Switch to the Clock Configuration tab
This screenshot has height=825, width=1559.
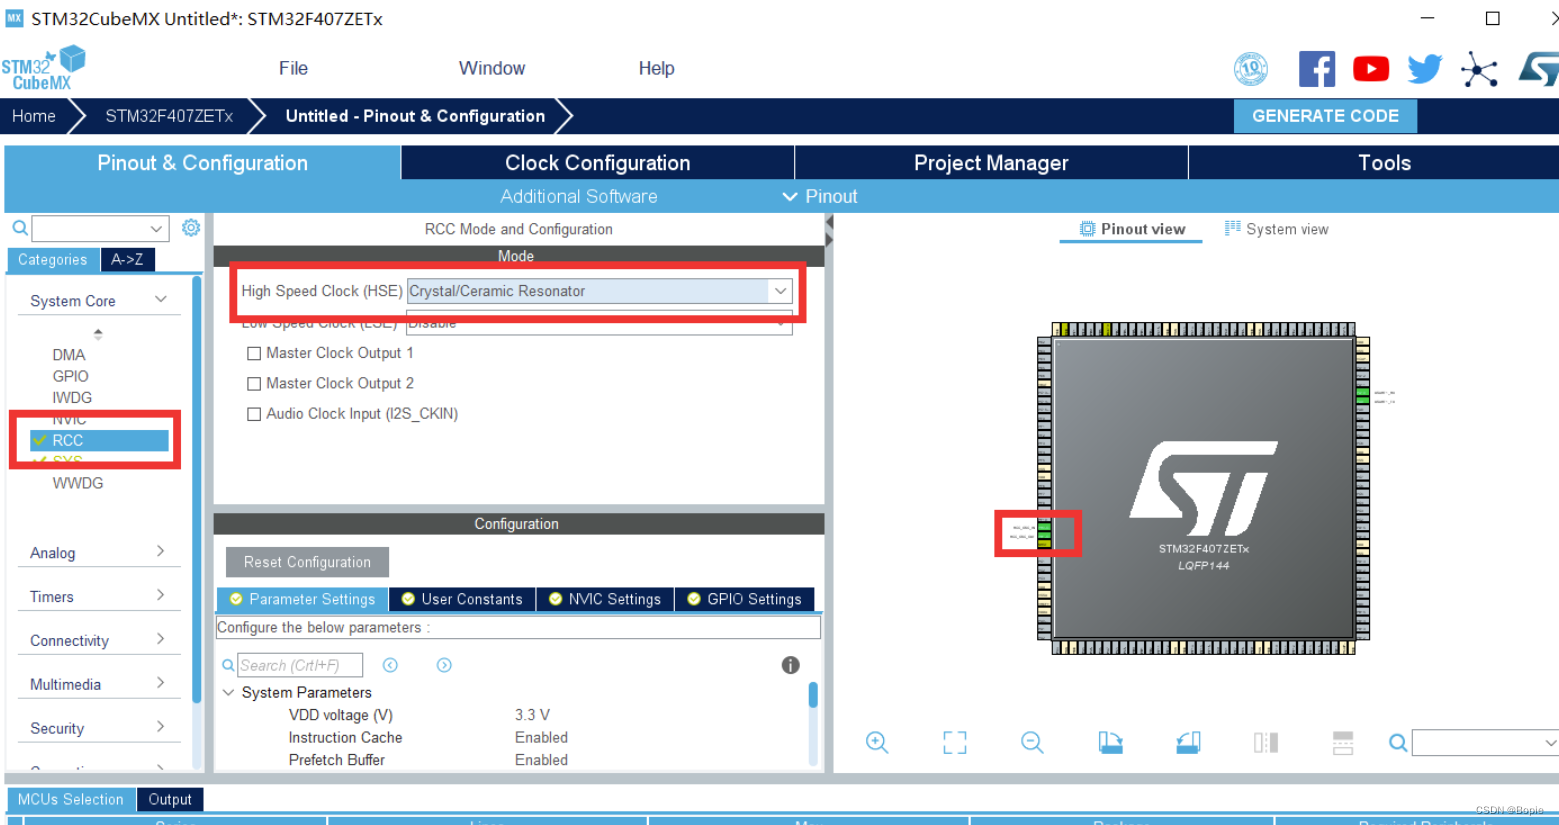point(598,163)
